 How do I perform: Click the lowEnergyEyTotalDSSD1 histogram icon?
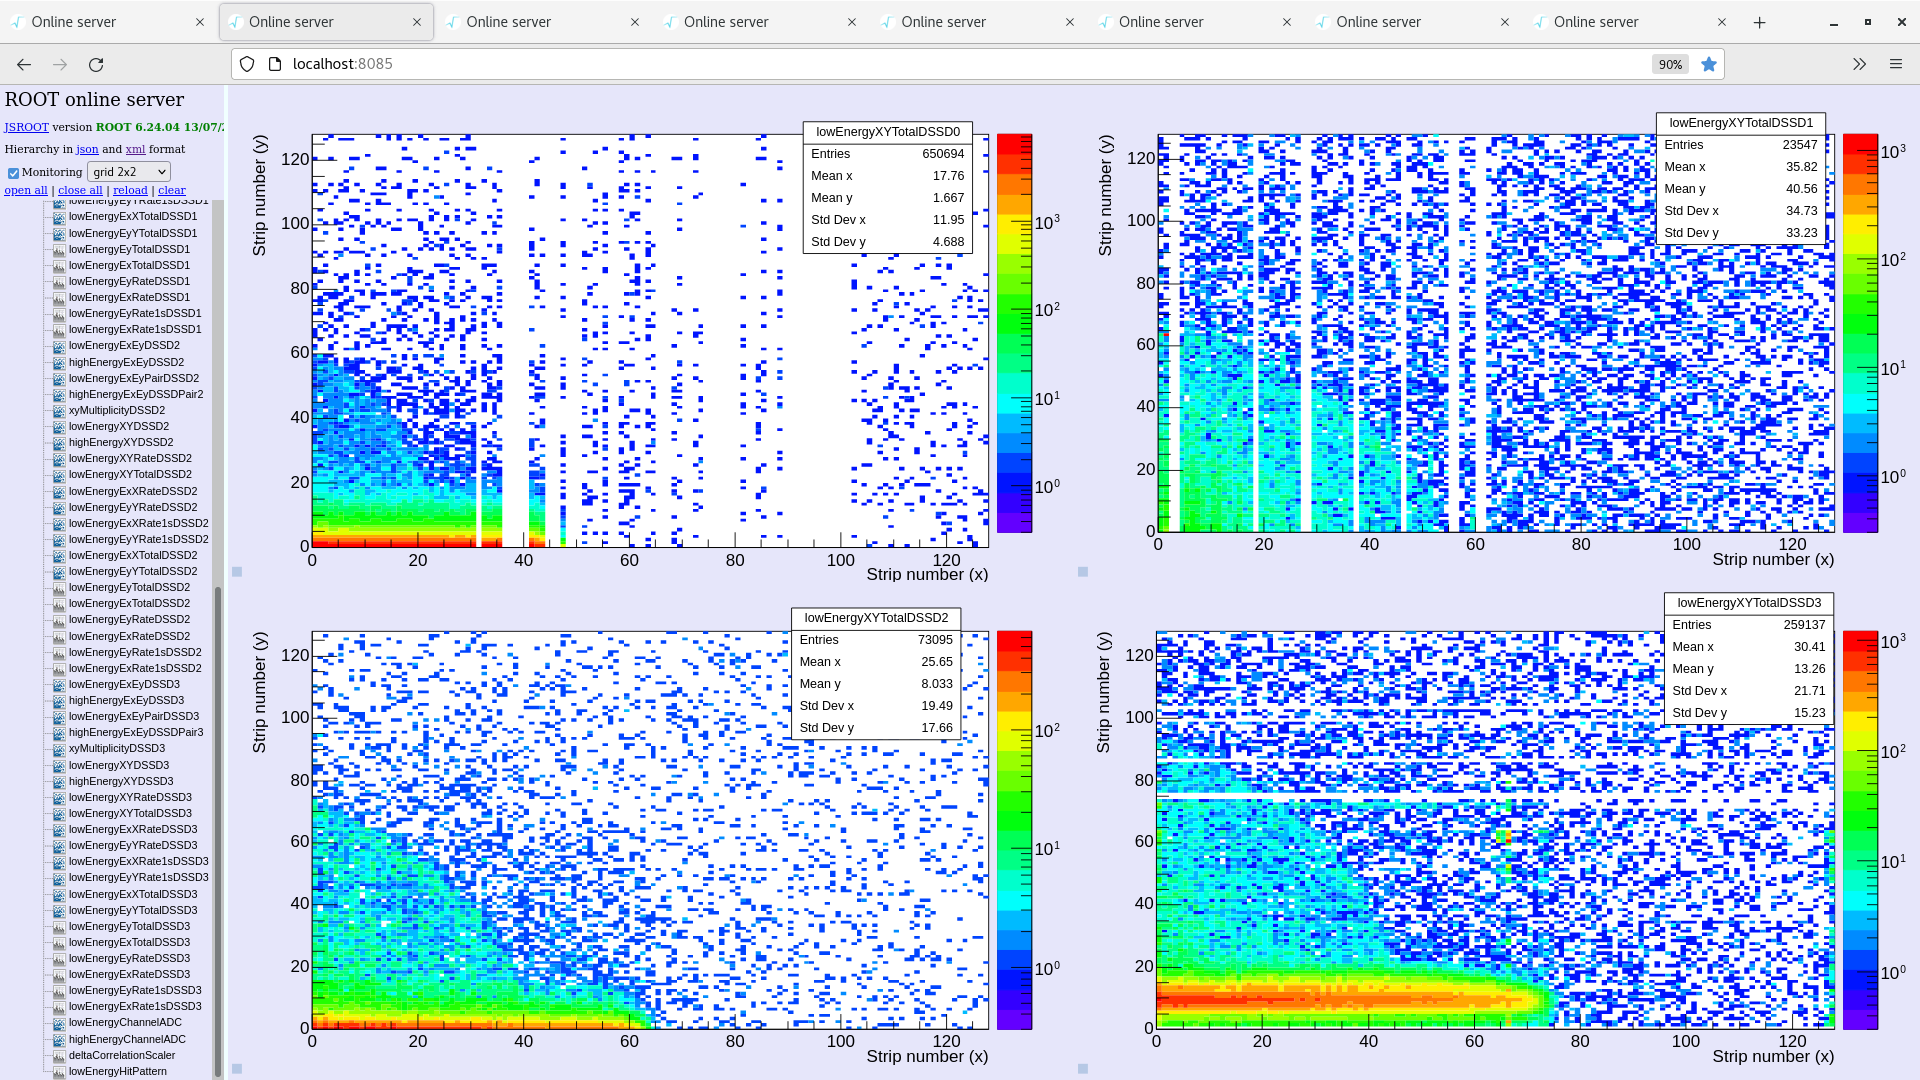tap(59, 250)
